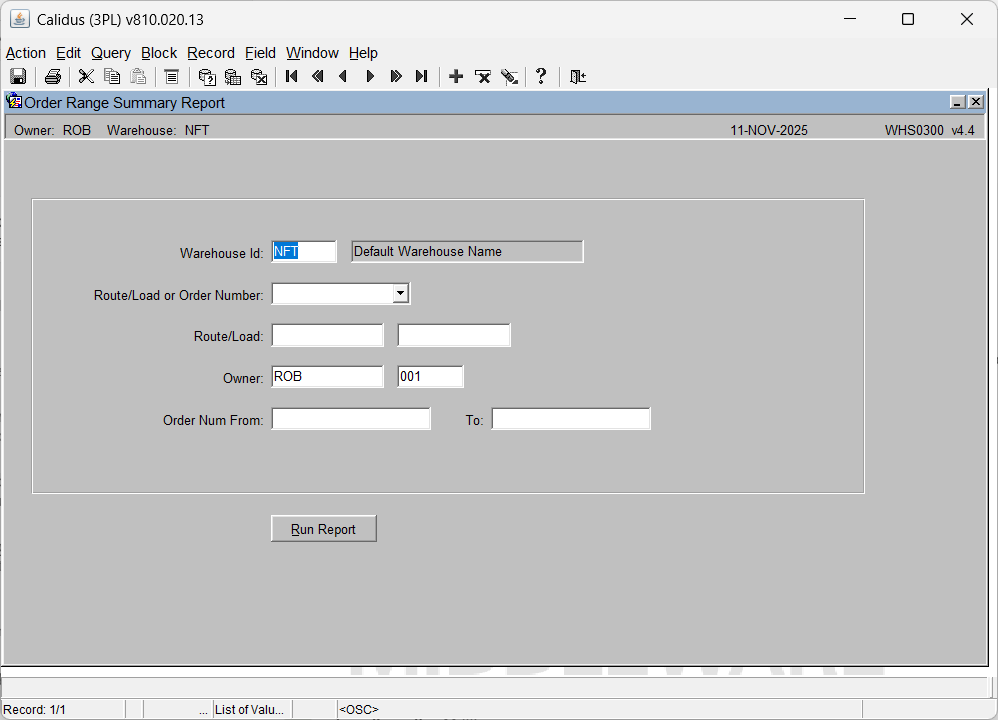
Task: Click the Help question mark icon
Action: 541,77
